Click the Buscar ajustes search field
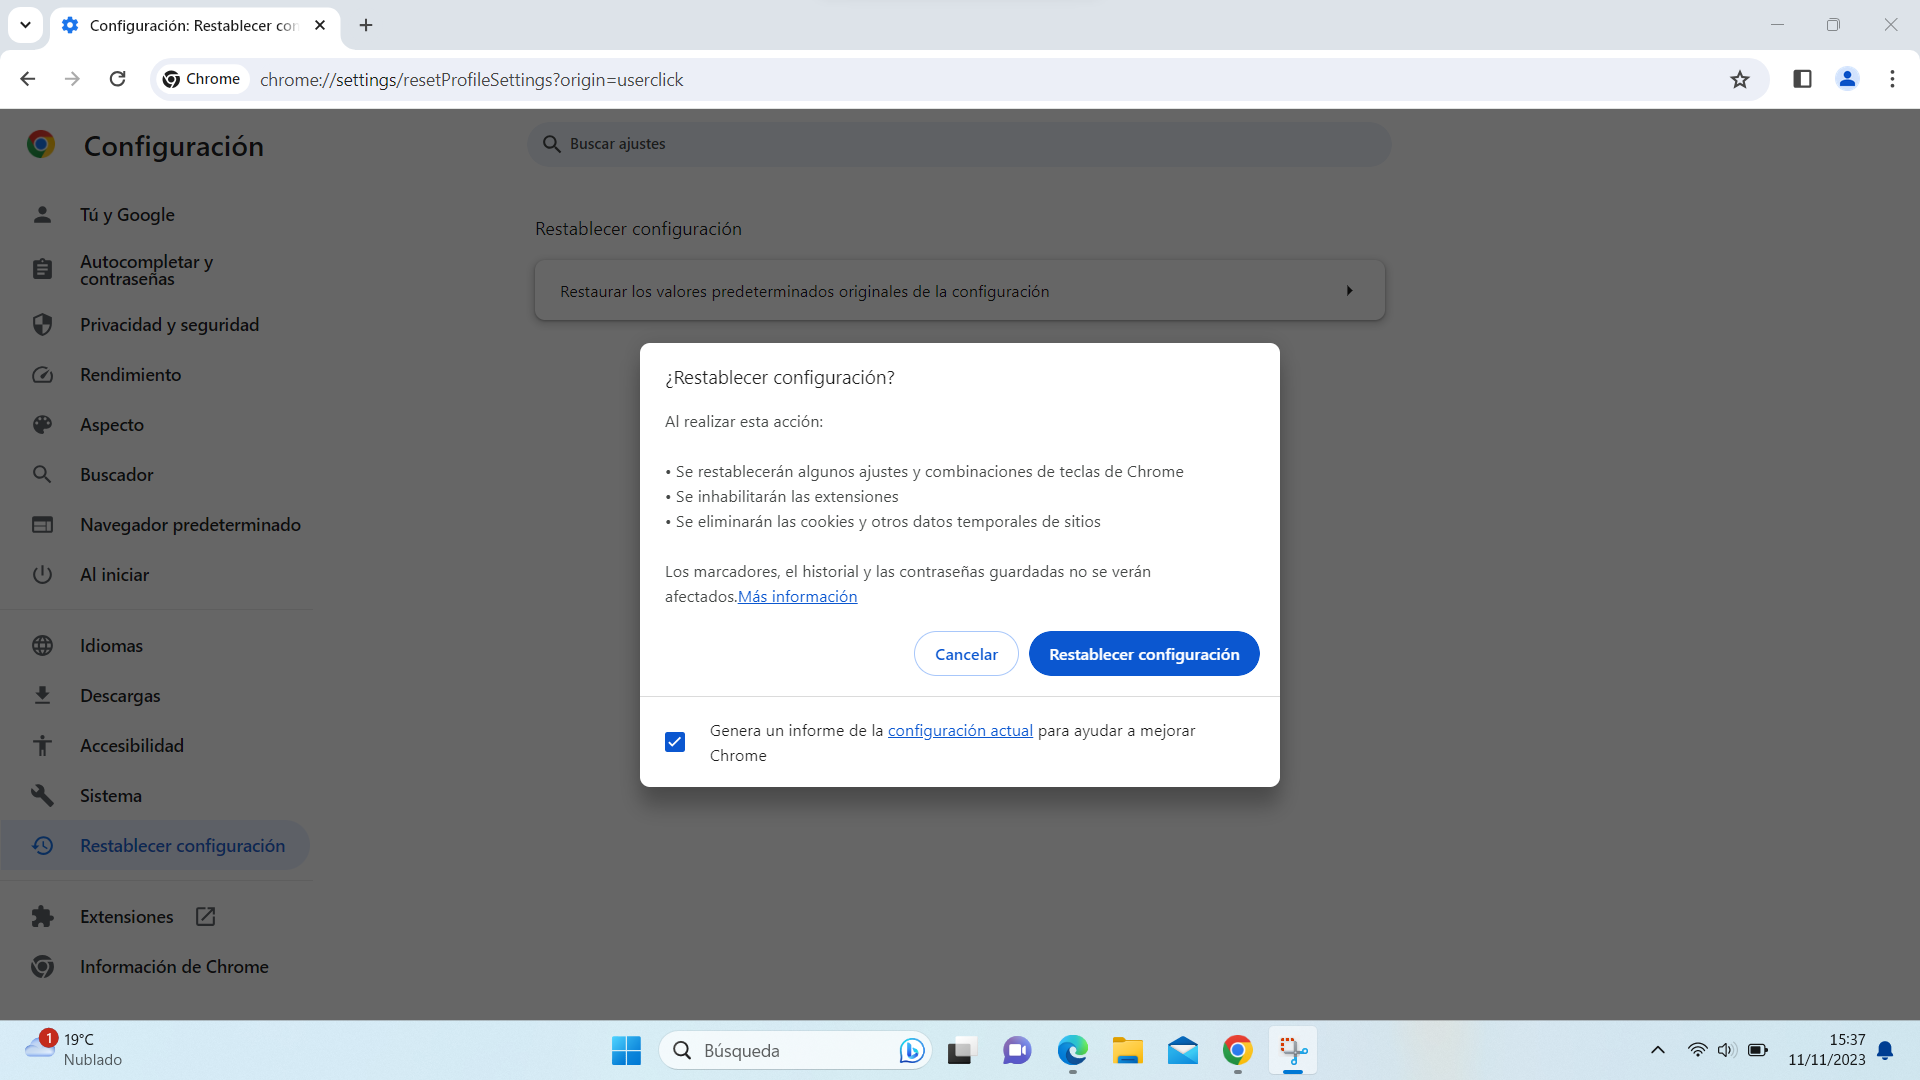Image resolution: width=1920 pixels, height=1080 pixels. pyautogui.click(x=960, y=144)
